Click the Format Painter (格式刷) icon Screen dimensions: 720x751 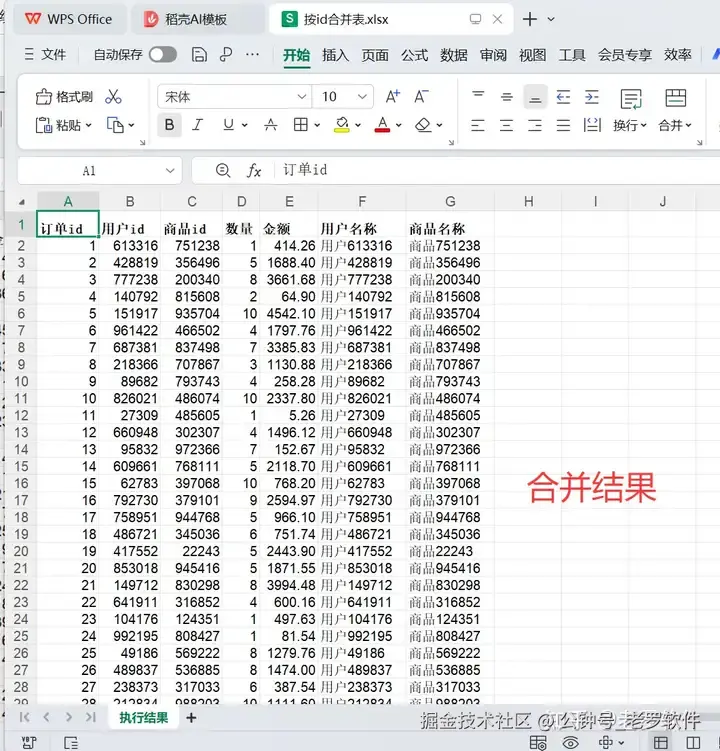point(43,97)
